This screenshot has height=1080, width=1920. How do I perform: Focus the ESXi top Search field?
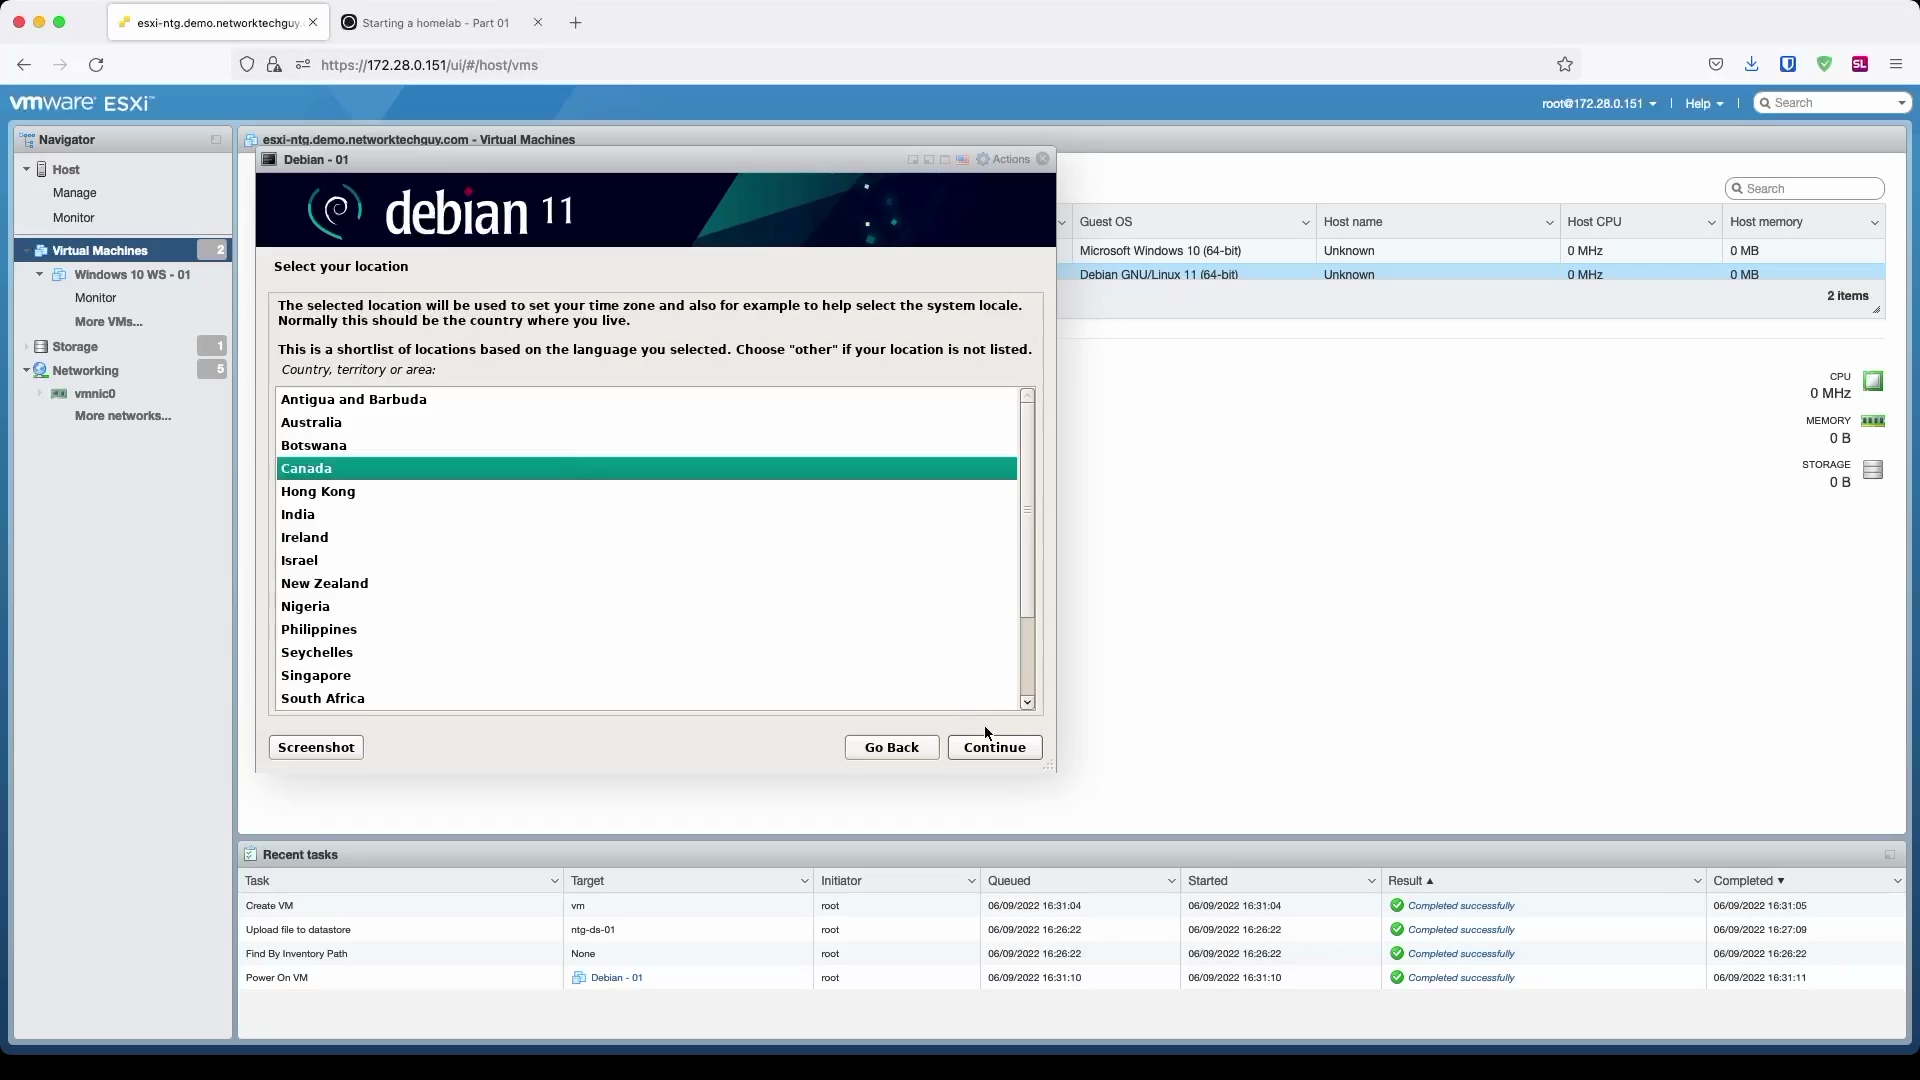click(1832, 103)
